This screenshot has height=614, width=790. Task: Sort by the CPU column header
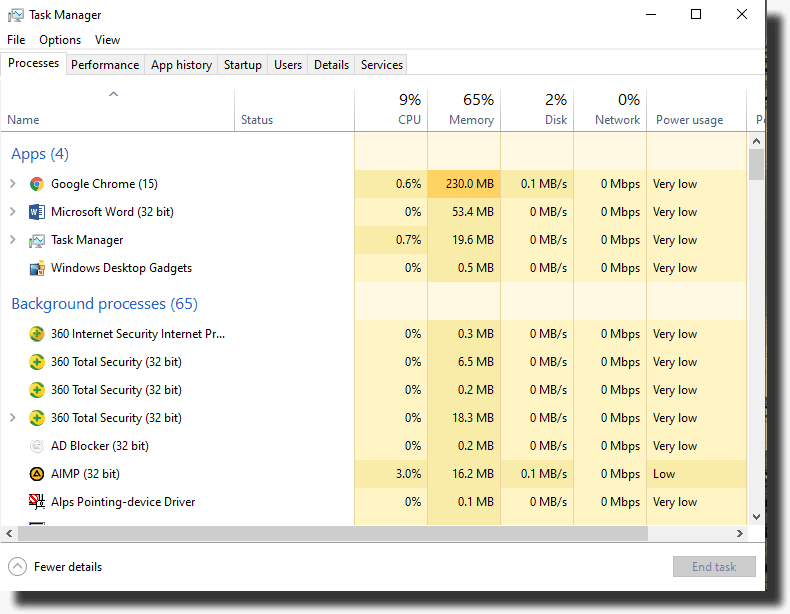tap(391, 111)
